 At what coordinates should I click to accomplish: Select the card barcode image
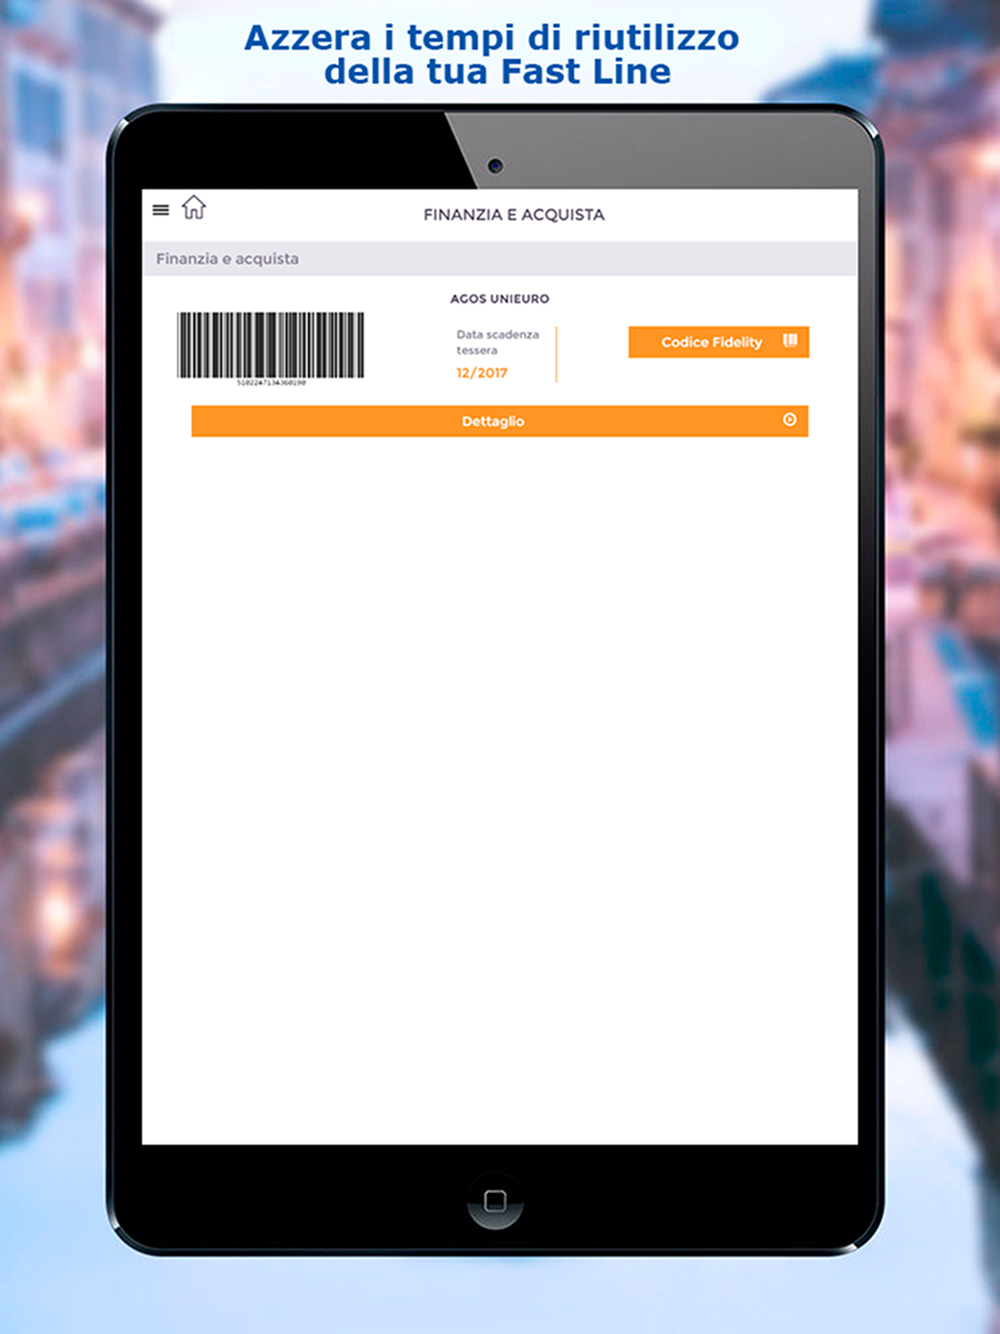[271, 345]
